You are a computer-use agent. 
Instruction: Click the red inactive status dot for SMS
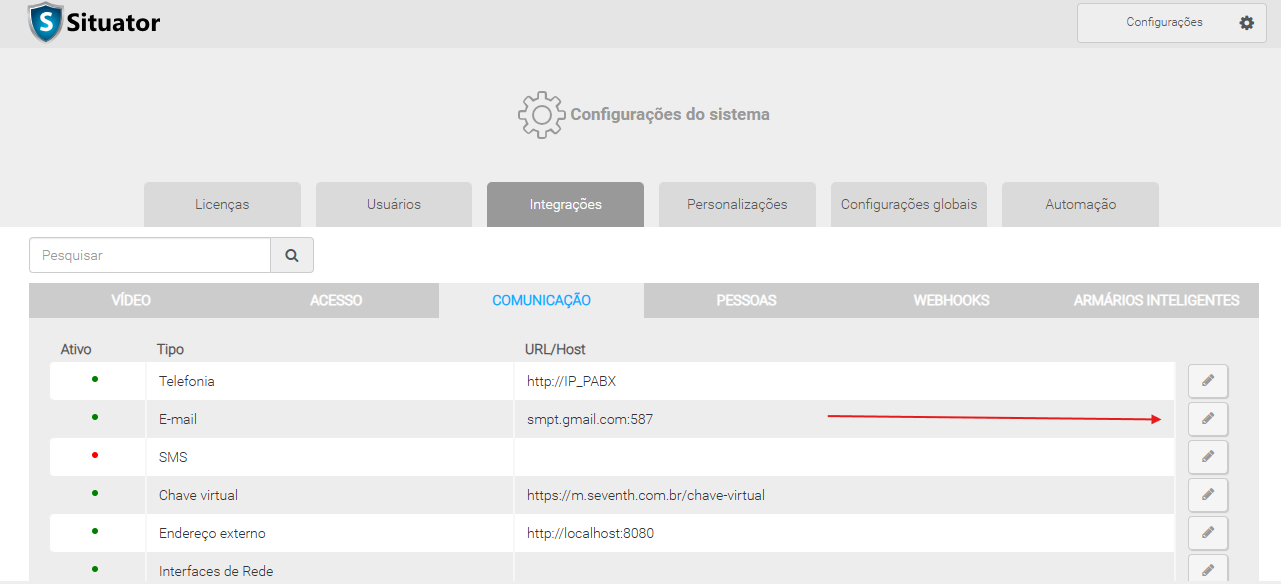tap(95, 455)
